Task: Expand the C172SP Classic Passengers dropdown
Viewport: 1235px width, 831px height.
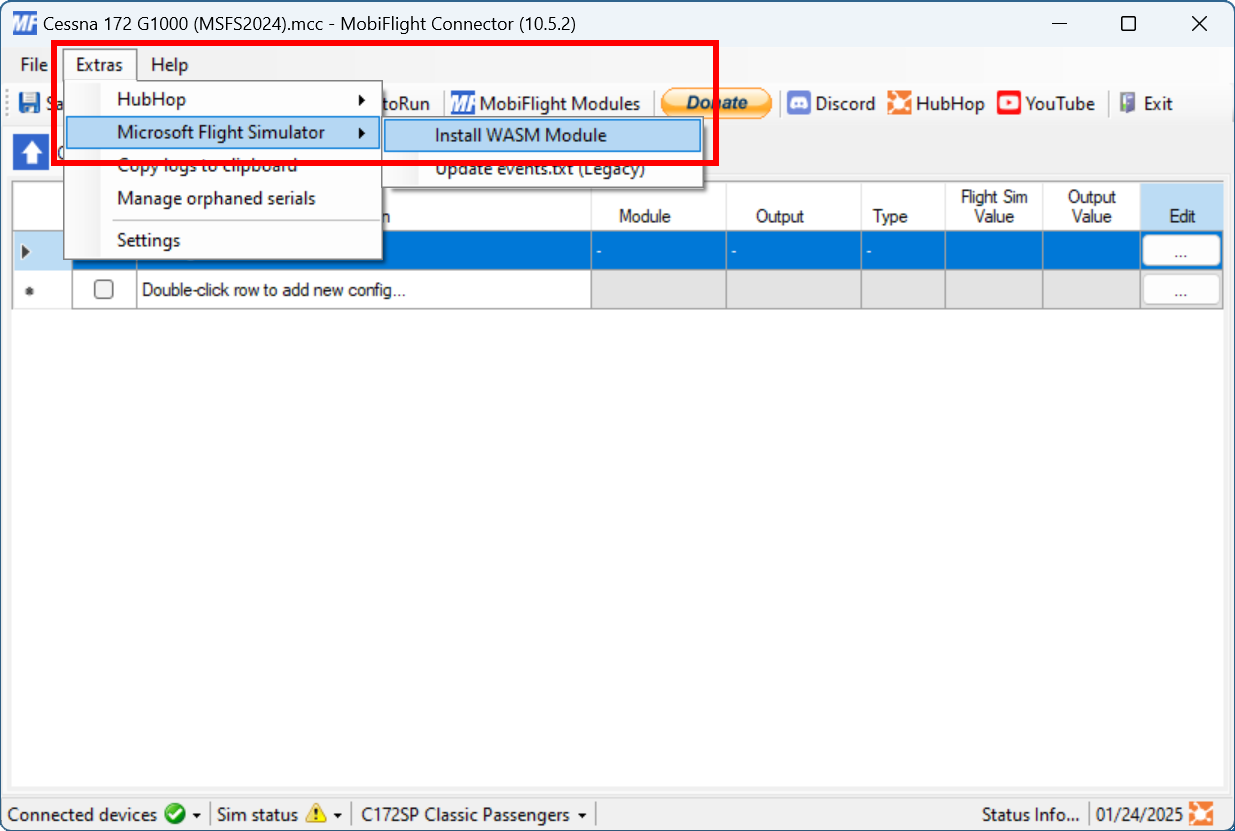Action: click(x=582, y=815)
